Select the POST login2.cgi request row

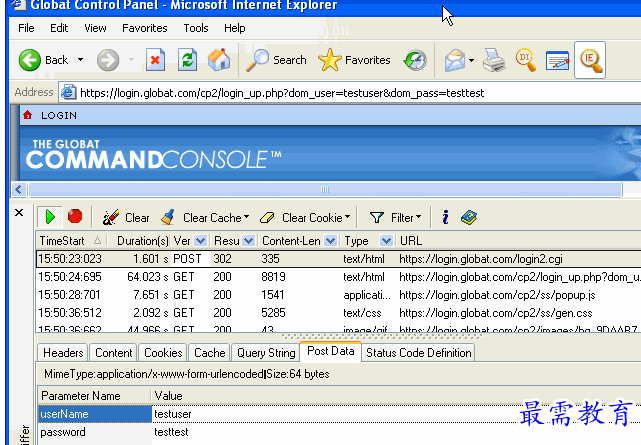[x=338, y=259]
